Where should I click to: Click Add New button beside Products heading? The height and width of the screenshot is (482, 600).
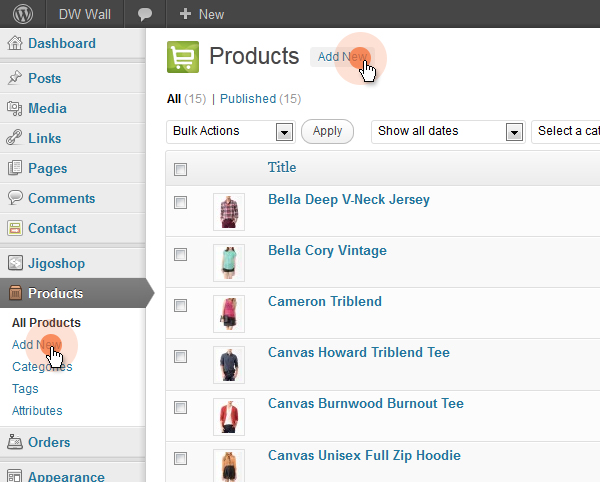coord(342,57)
